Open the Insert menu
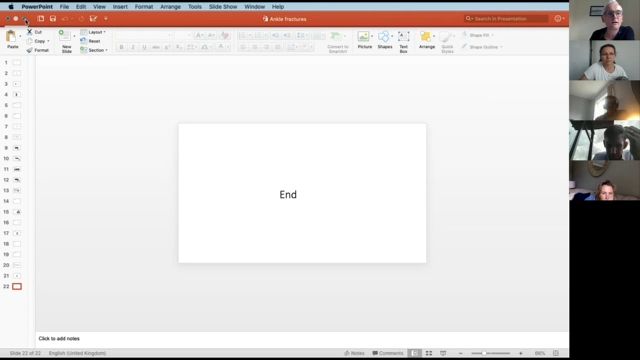This screenshot has height=360, width=640. (x=120, y=7)
